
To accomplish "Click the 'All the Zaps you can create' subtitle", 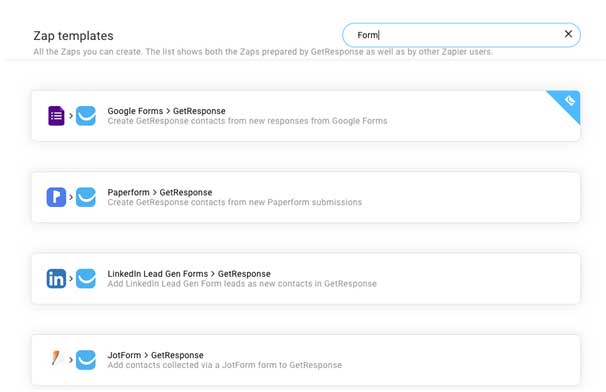I will pos(263,51).
